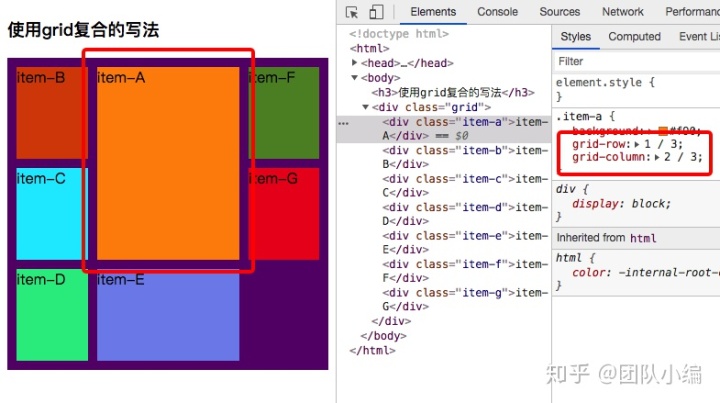The width and height of the screenshot is (720, 403).
Task: Open the Elements tab
Action: 433,12
